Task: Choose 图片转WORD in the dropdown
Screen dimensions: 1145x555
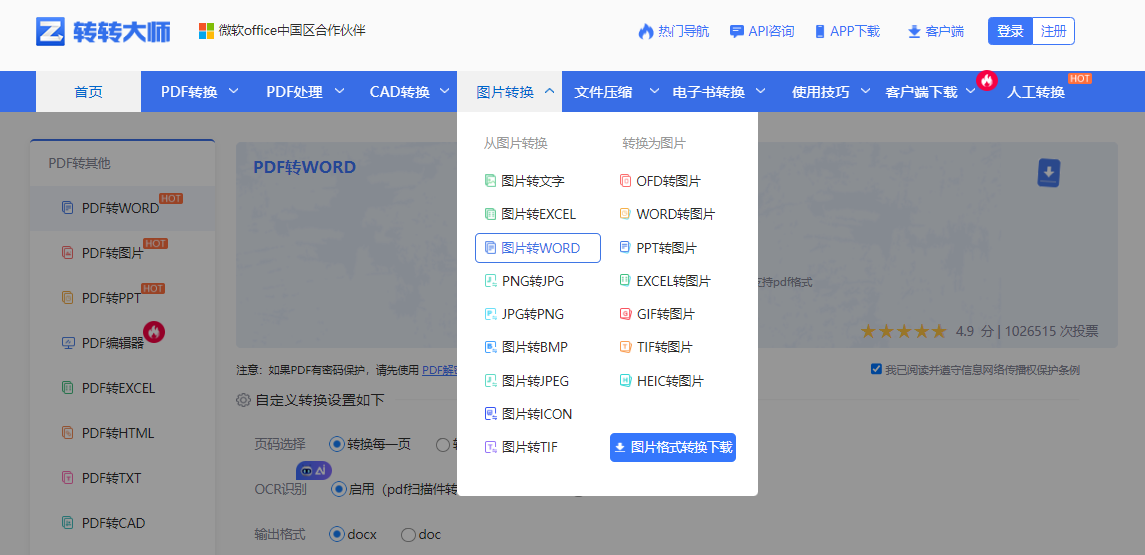Action: click(538, 248)
